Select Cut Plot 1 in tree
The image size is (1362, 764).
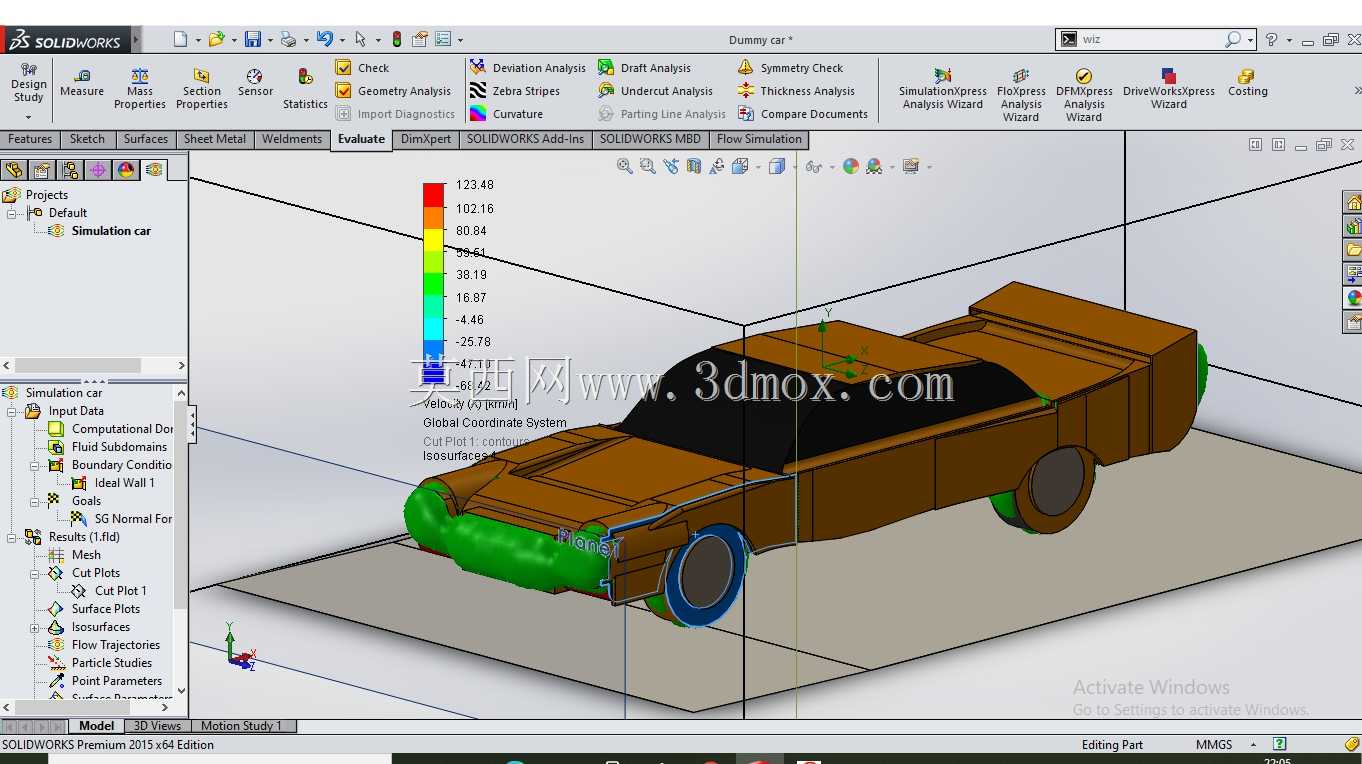click(x=109, y=591)
